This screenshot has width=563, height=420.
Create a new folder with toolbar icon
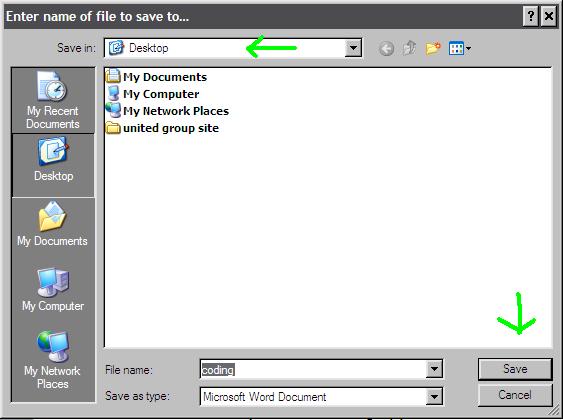433,48
